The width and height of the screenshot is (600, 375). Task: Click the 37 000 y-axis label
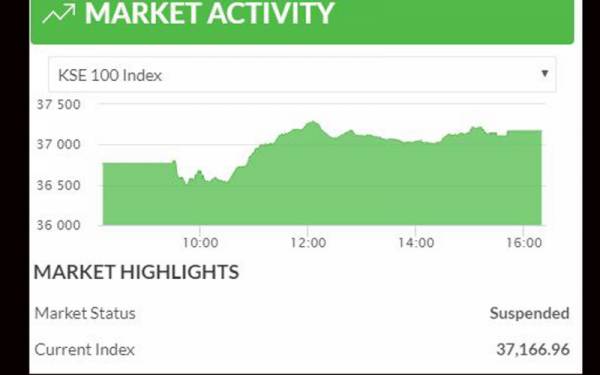tap(59, 145)
